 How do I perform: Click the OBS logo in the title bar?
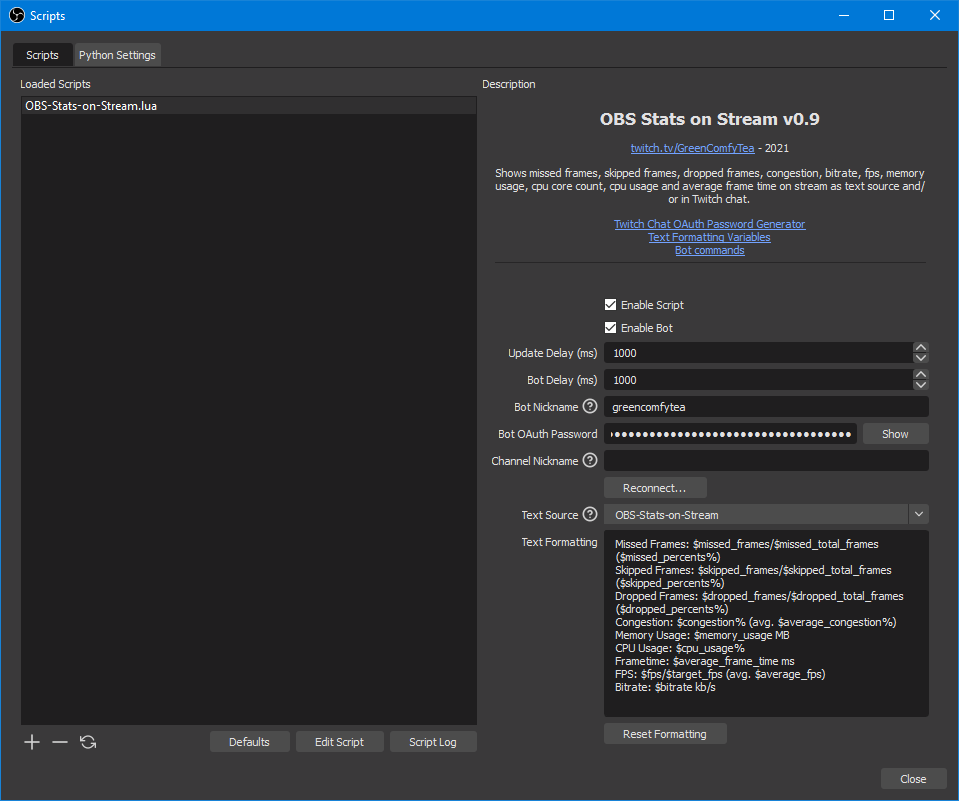tap(15, 15)
